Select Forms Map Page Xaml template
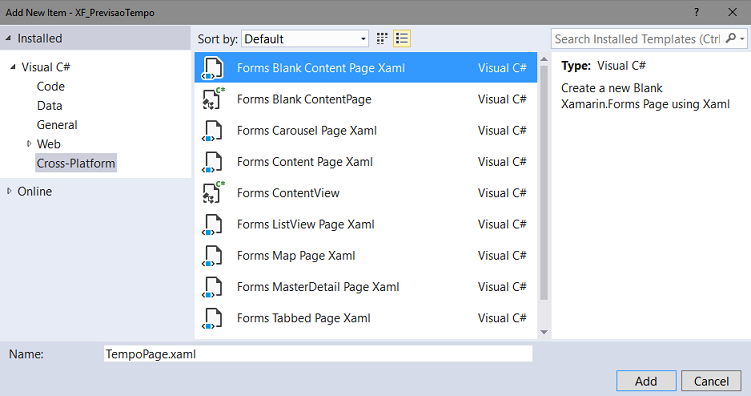751x396 pixels. 365,255
